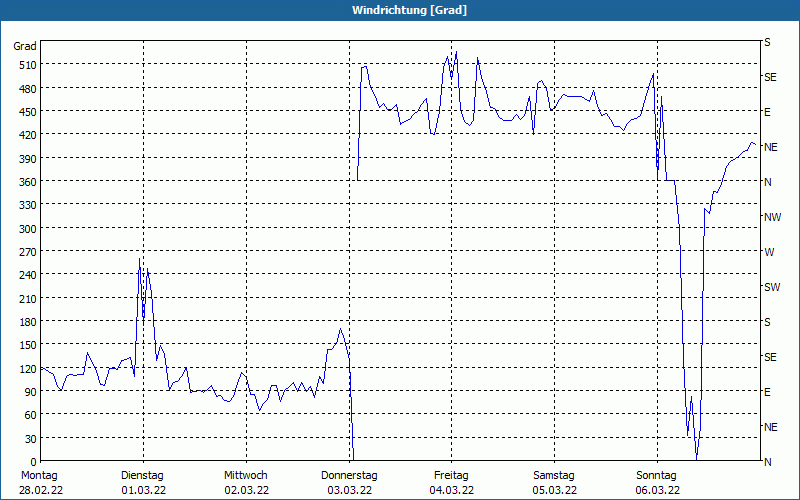800x500 pixels.
Task: Select the '360' y-axis value
Action: 28,182
